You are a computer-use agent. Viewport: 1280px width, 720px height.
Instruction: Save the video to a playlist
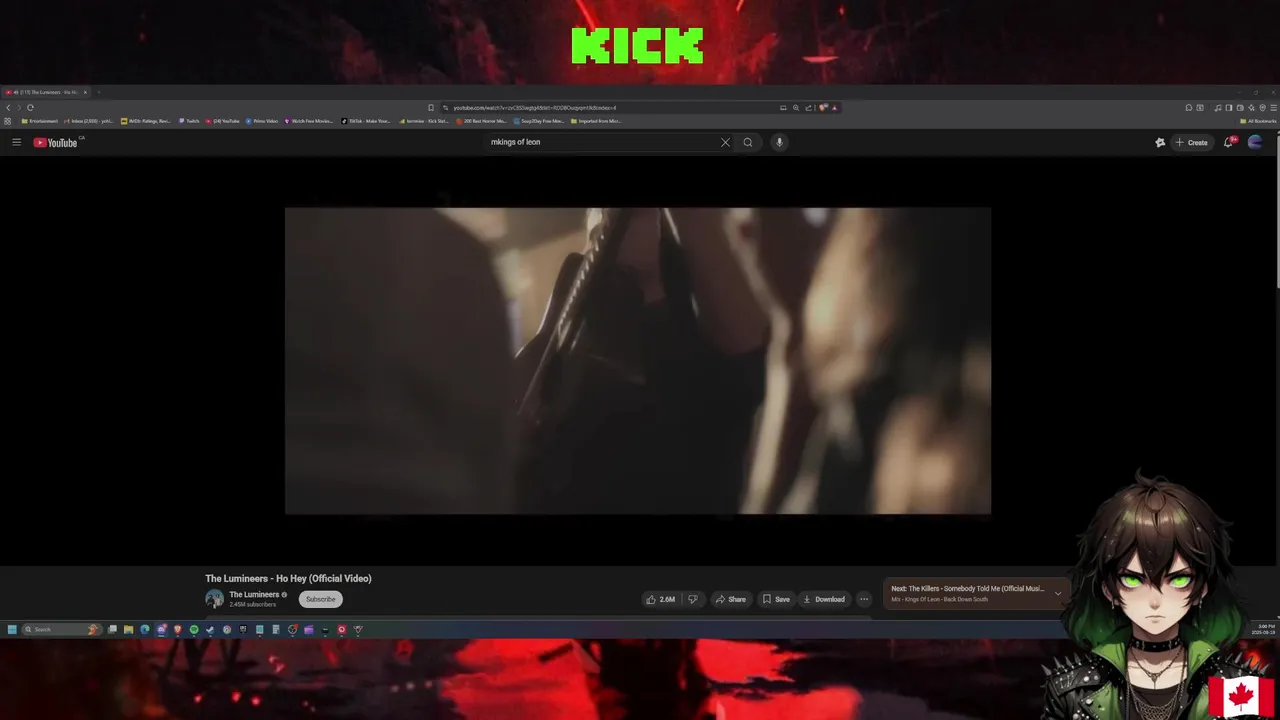click(x=776, y=599)
